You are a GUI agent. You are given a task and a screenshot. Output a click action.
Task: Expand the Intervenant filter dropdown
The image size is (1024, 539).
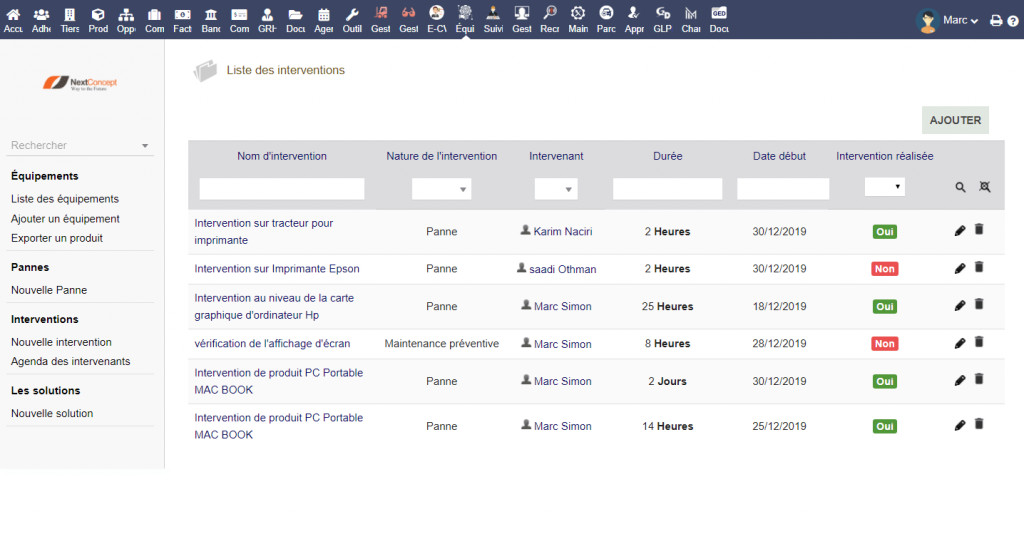tap(555, 189)
